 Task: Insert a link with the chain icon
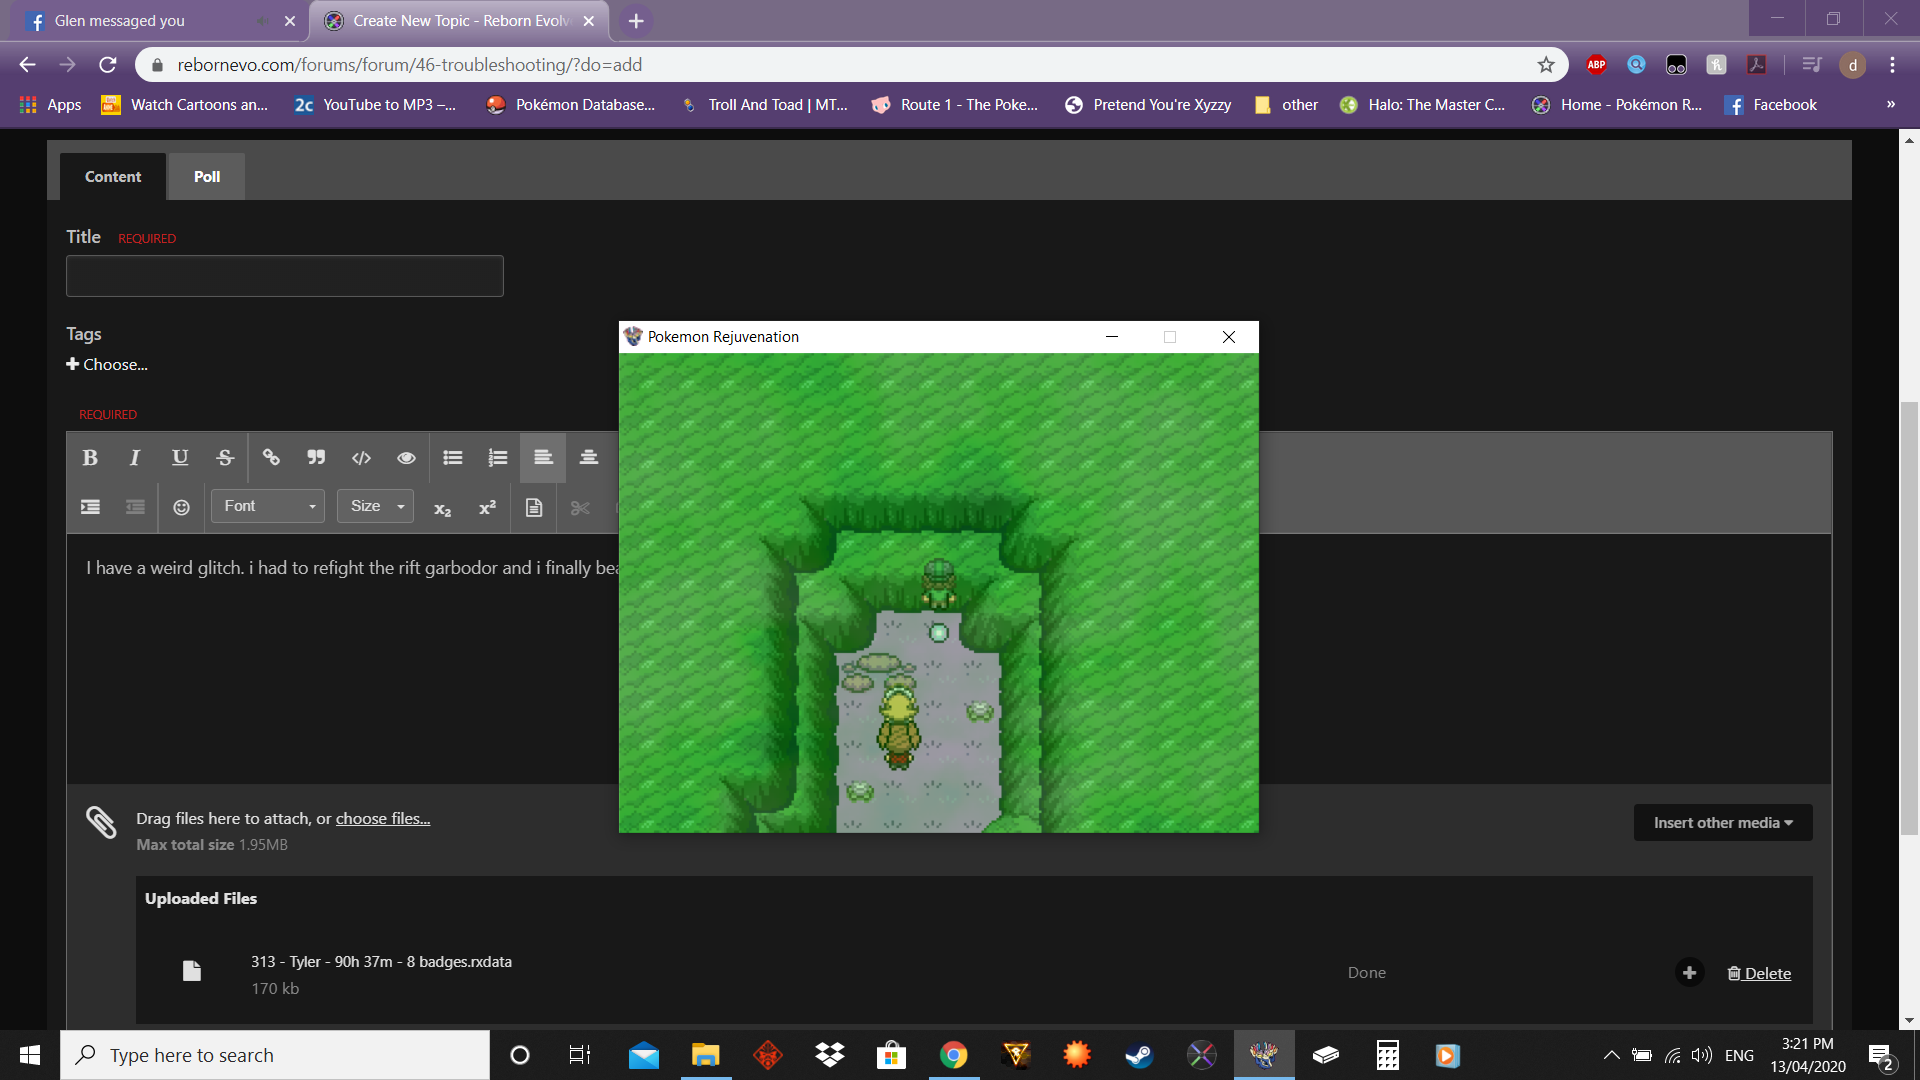(x=271, y=458)
